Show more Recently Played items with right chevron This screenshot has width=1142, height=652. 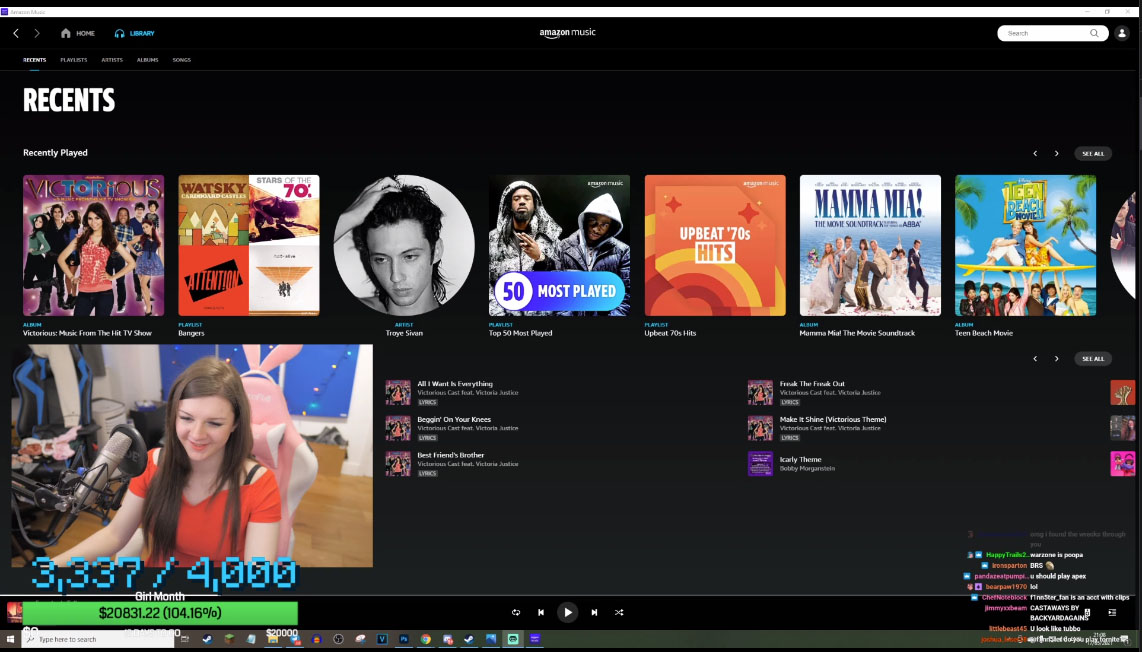pos(1057,154)
